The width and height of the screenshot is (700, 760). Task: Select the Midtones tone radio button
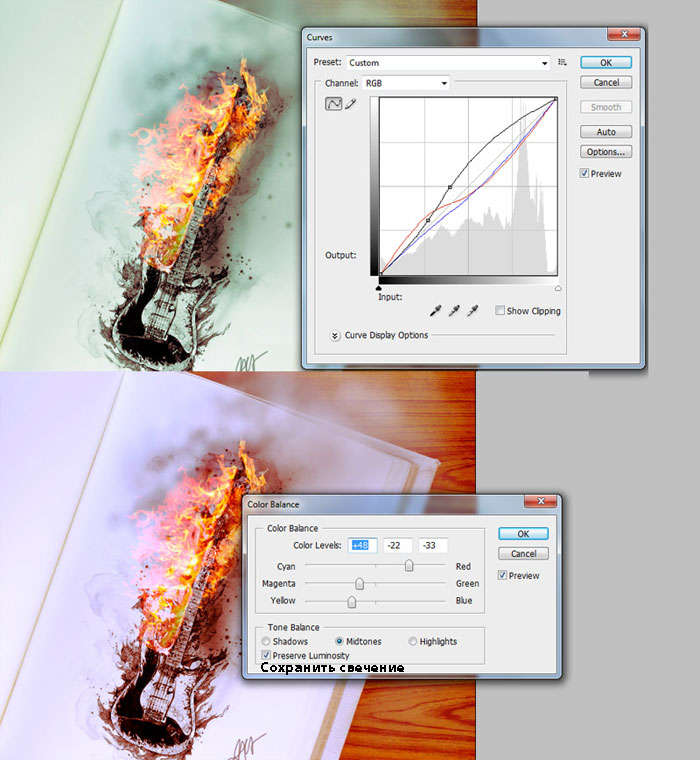tap(339, 641)
